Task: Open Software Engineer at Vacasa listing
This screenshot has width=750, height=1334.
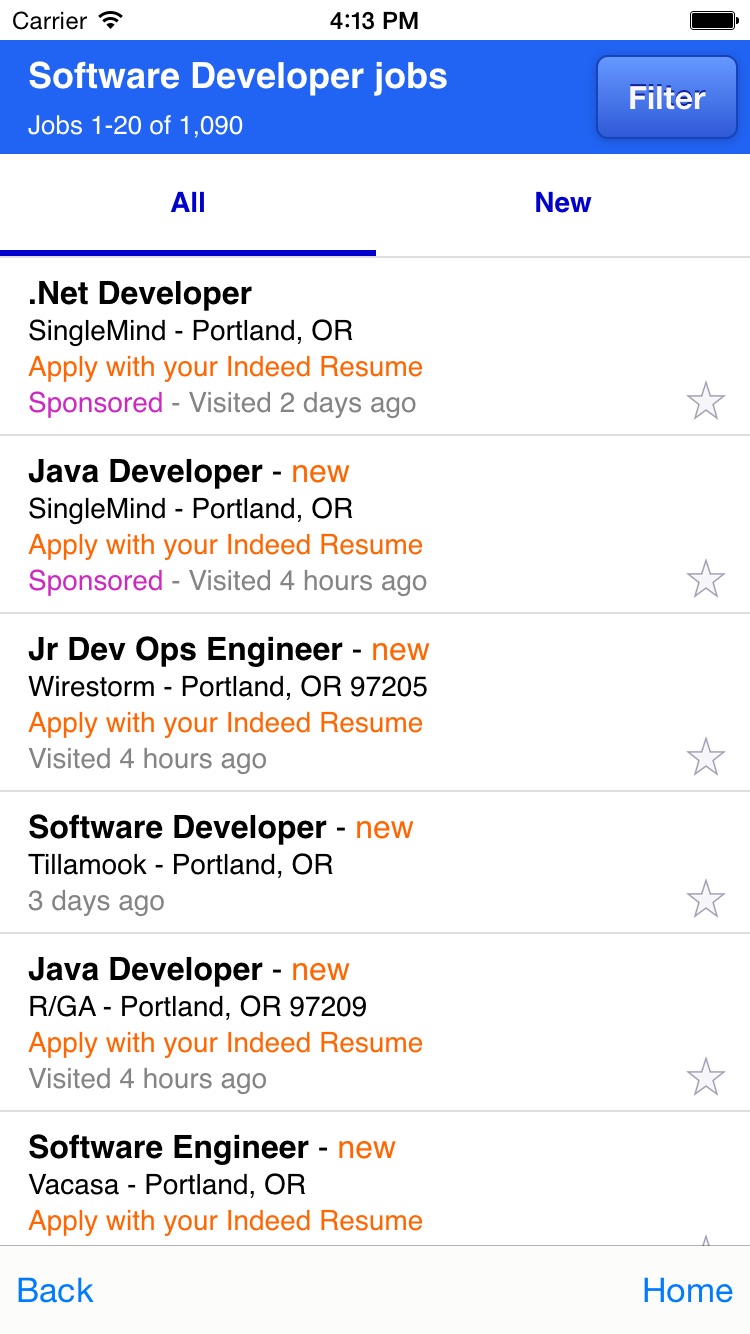Action: tap(375, 1179)
